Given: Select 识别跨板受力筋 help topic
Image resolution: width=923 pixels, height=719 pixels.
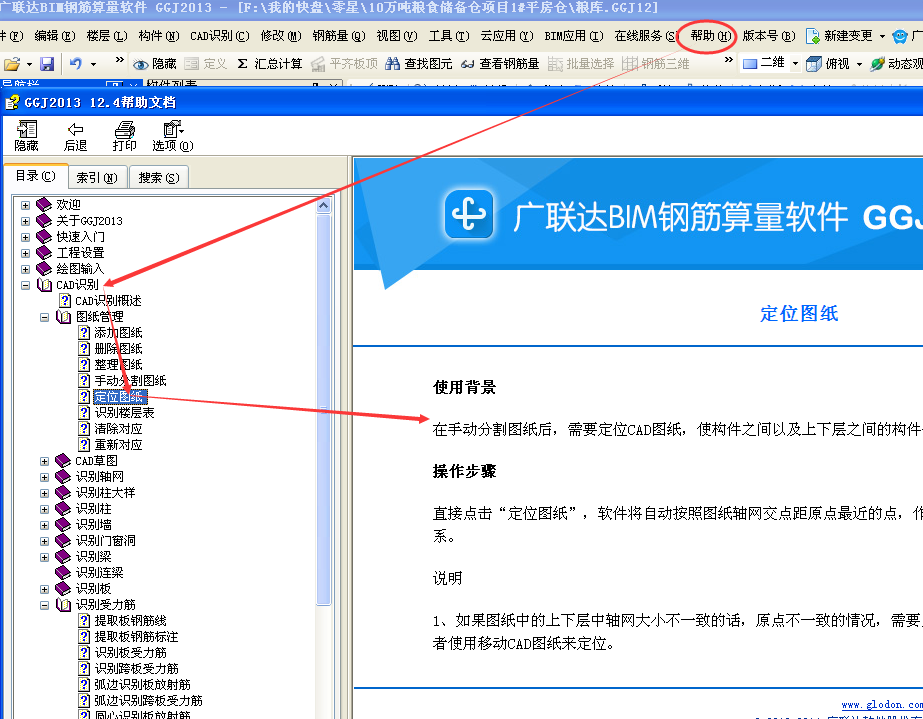Looking at the screenshot, I should (x=137, y=669).
